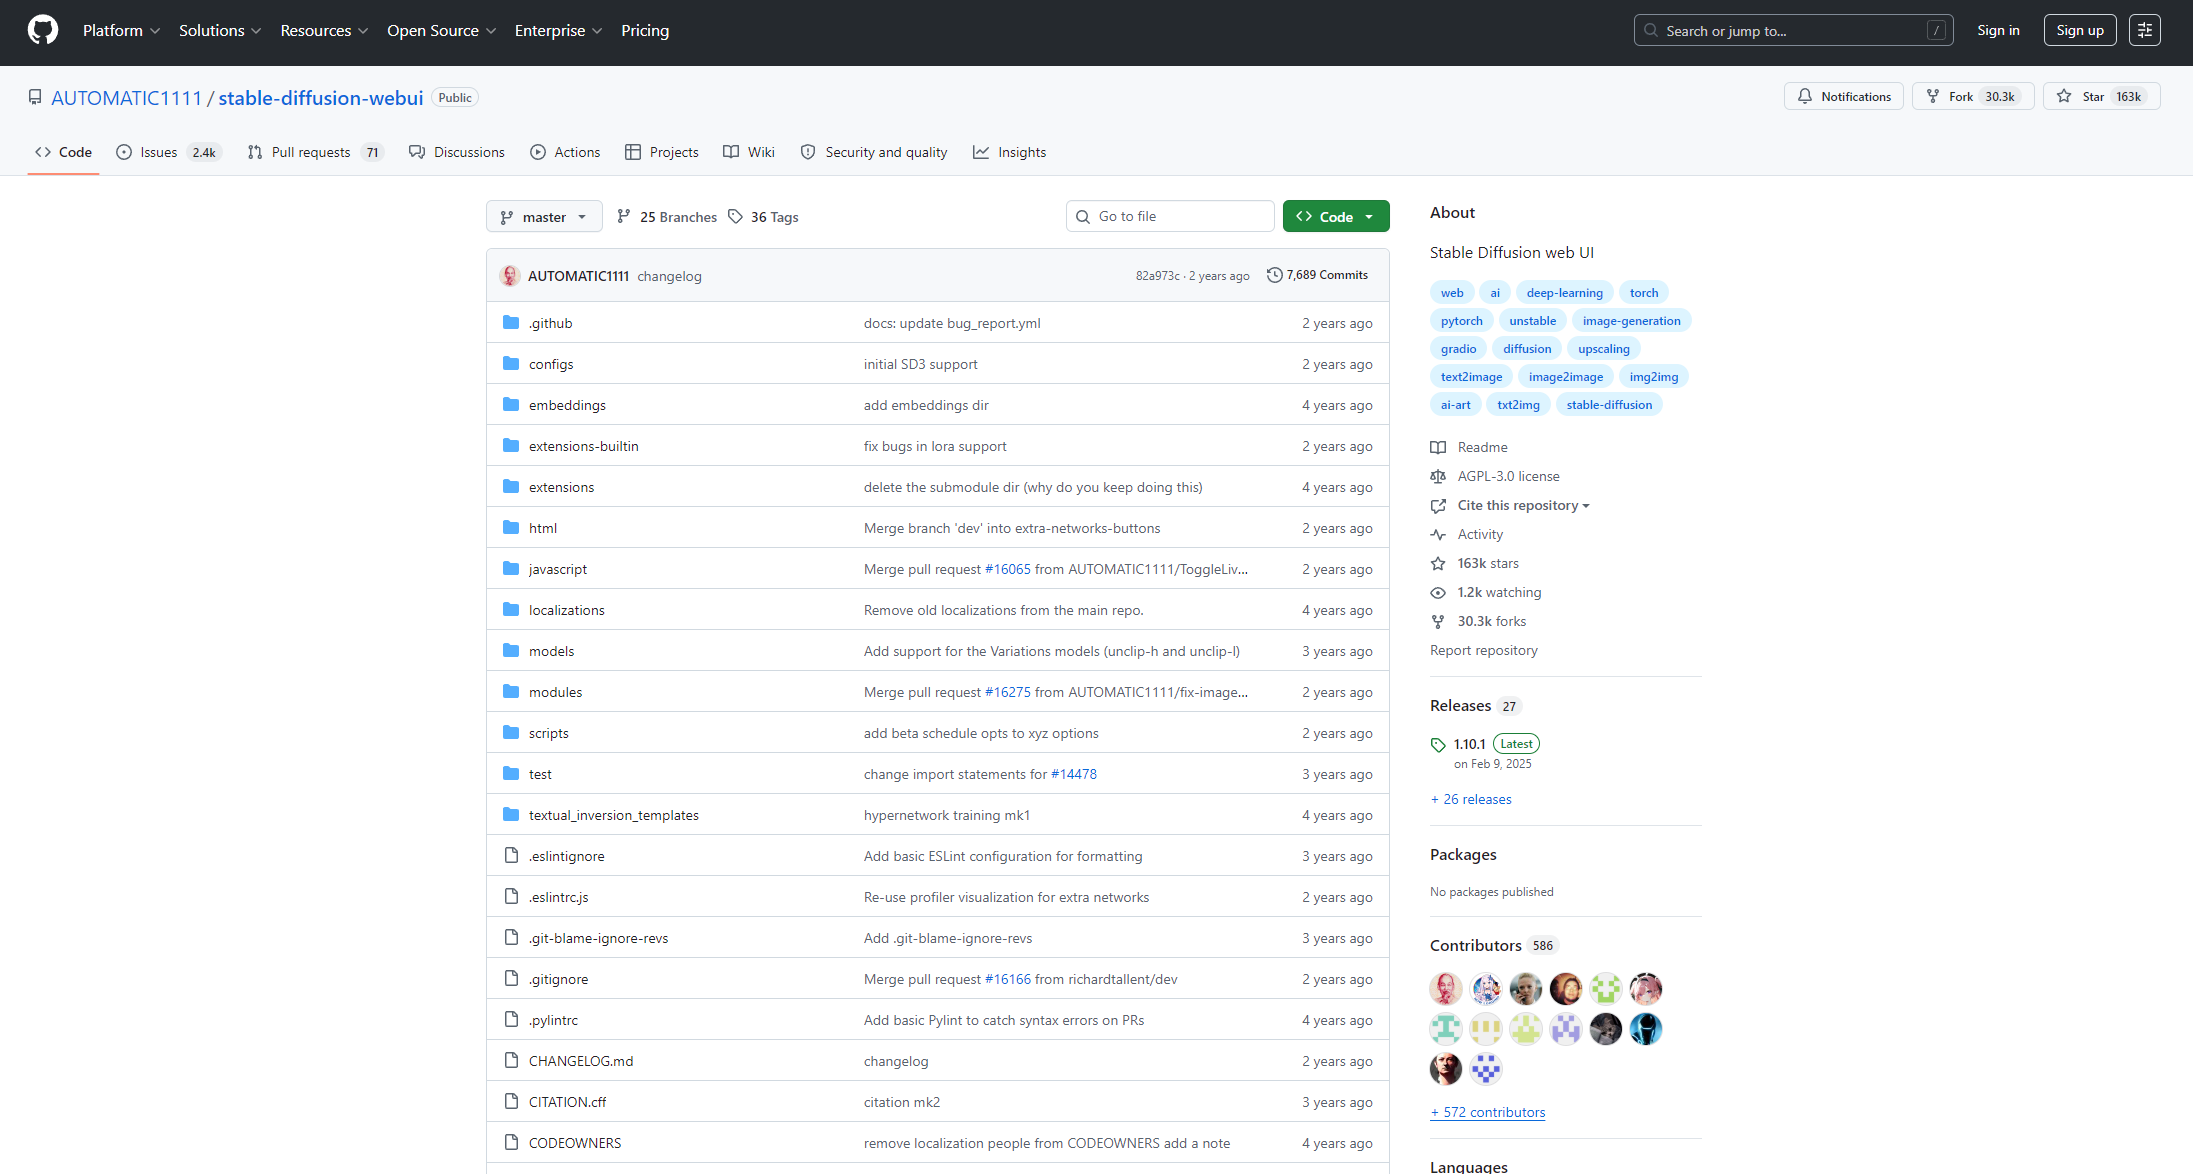Open the green Code dropdown button
2193x1174 pixels.
[1336, 216]
